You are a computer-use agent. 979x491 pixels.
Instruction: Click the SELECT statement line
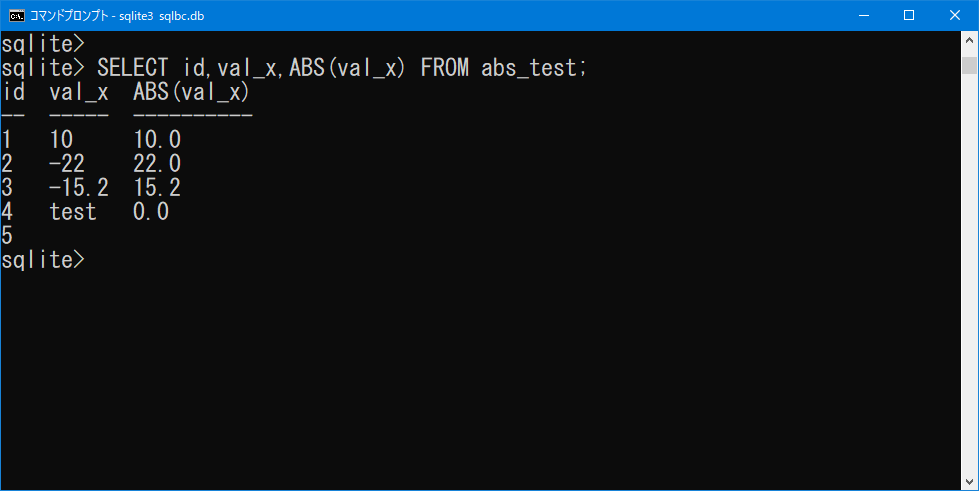(294, 67)
